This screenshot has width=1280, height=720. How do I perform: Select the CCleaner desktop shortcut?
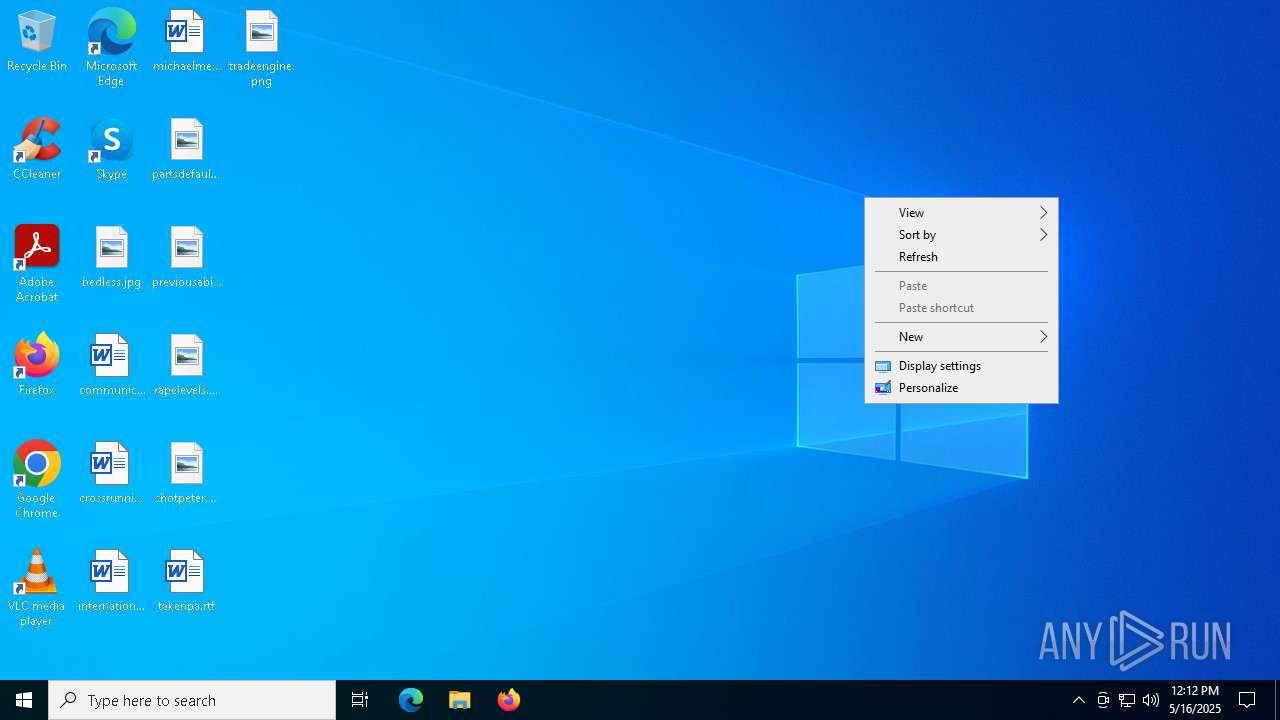(x=37, y=150)
